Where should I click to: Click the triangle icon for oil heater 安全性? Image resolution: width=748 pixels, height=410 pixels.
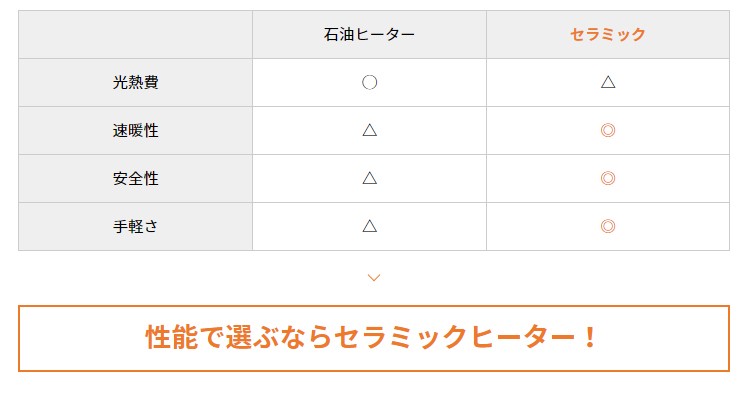369,178
